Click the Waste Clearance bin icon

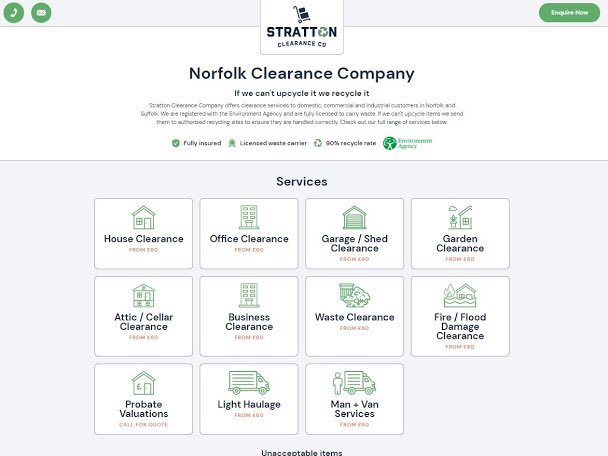point(354,295)
